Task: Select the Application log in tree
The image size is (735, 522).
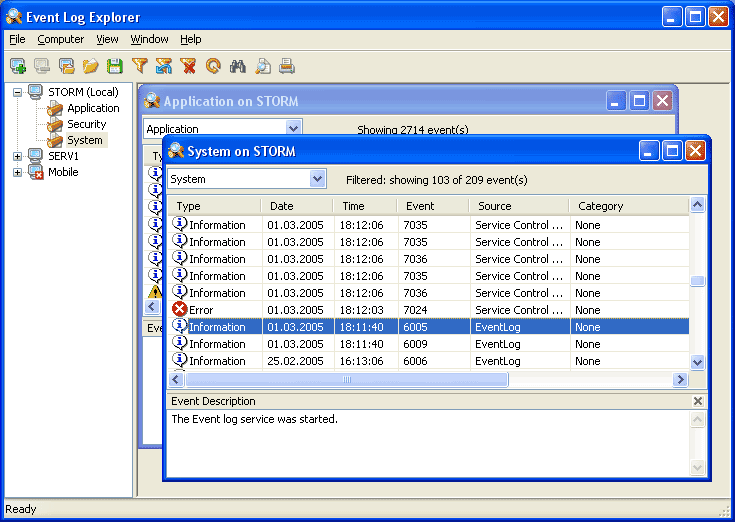Action: click(93, 108)
